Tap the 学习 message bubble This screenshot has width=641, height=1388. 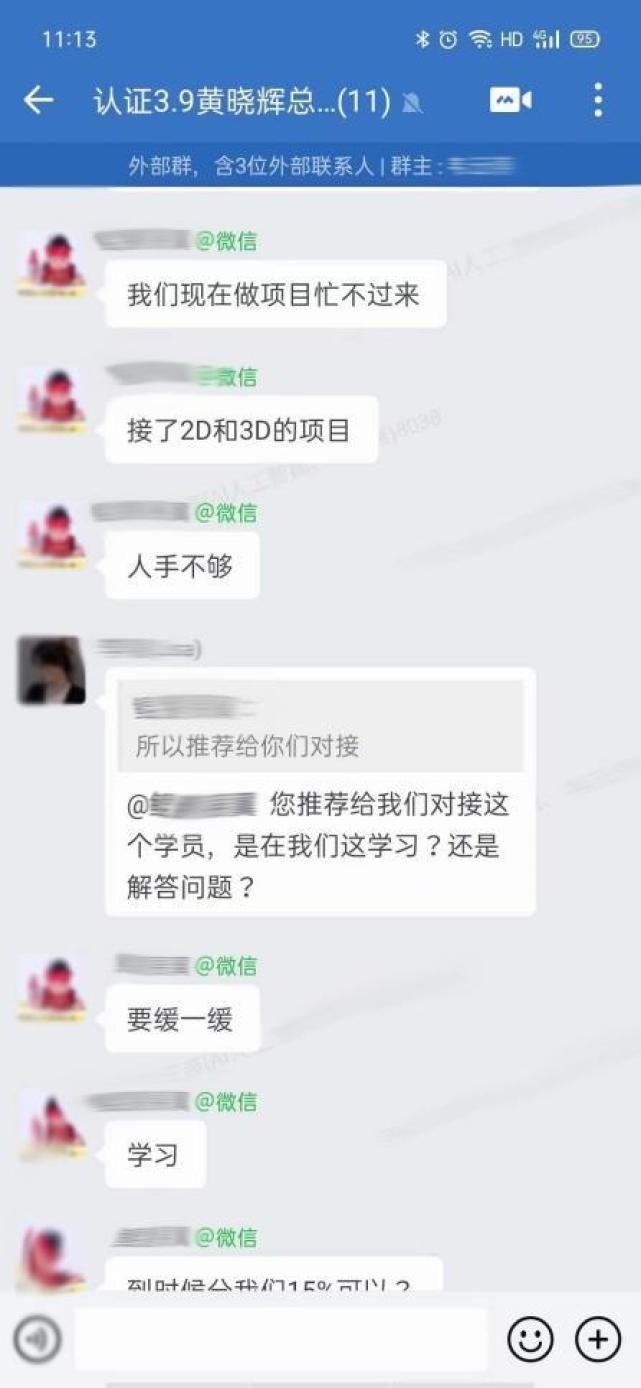tap(155, 1155)
